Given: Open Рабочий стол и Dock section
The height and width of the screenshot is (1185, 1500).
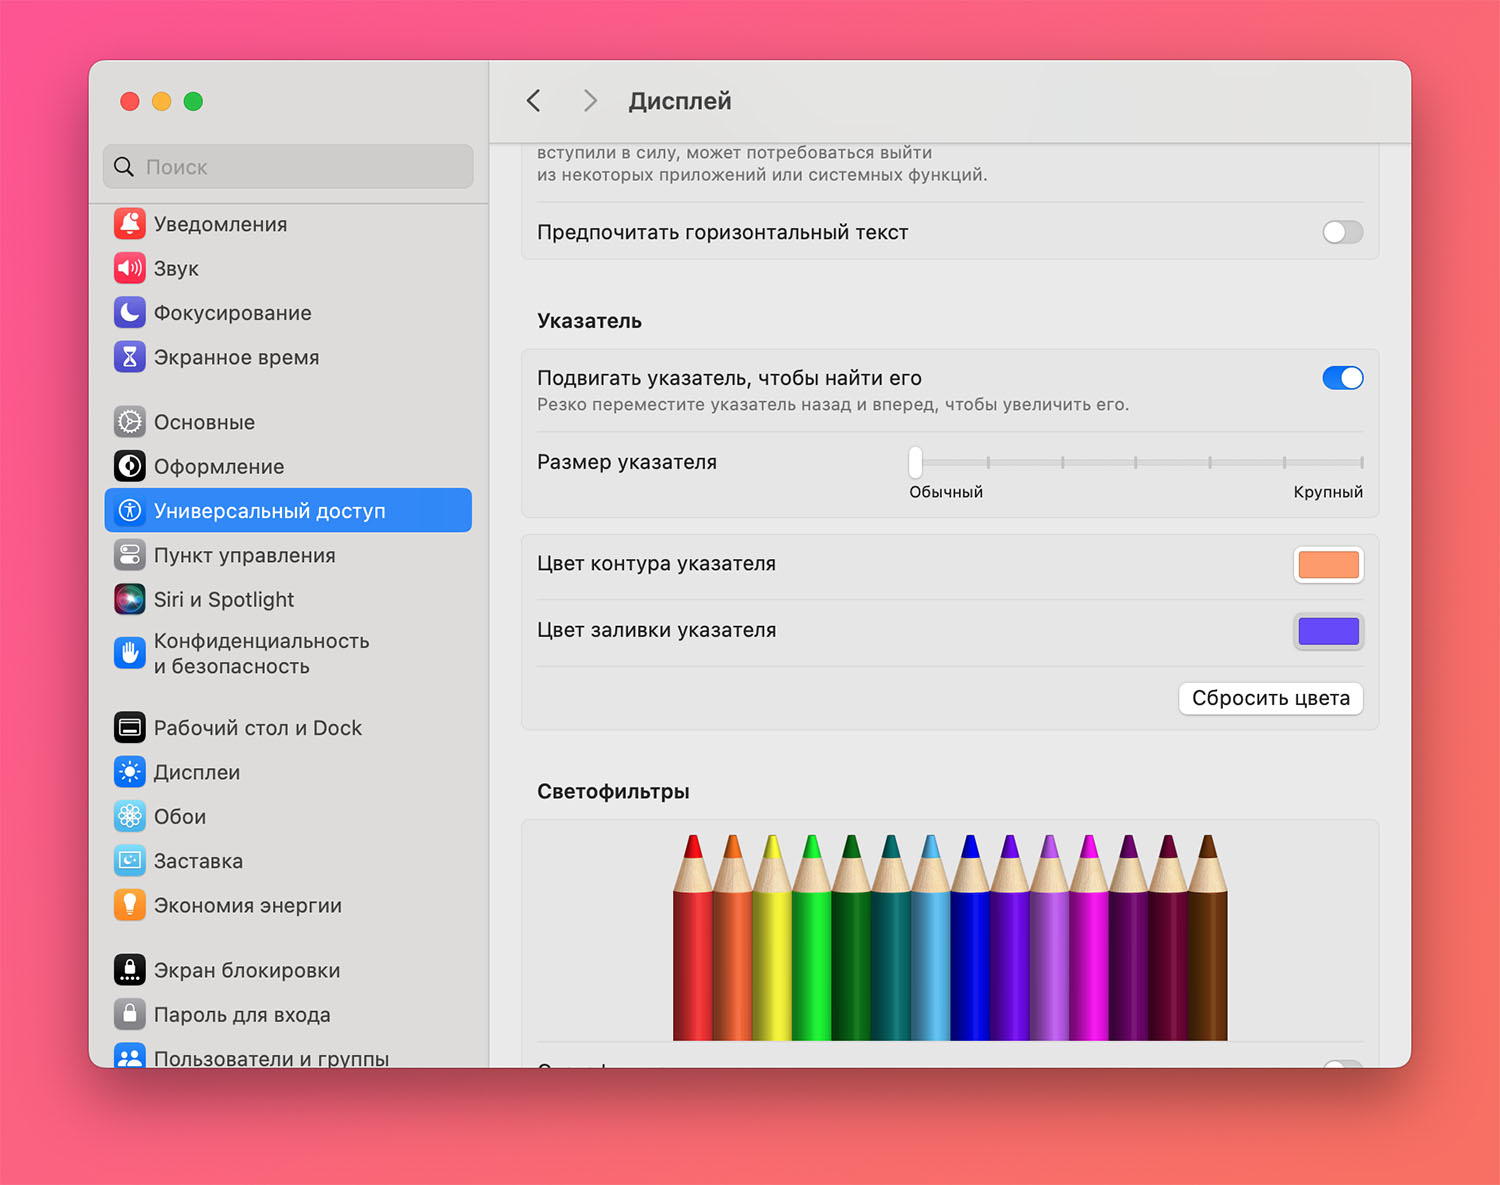Looking at the screenshot, I should tap(257, 728).
